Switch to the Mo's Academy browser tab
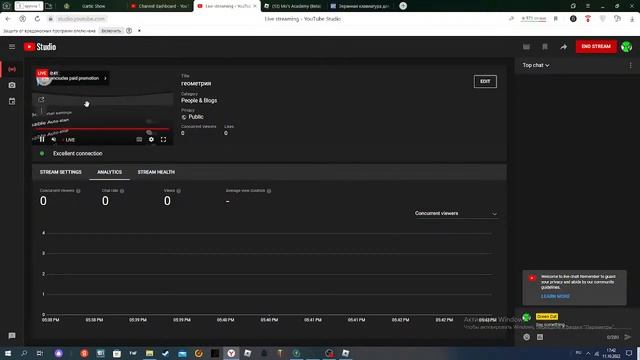640x360 pixels. coord(293,6)
